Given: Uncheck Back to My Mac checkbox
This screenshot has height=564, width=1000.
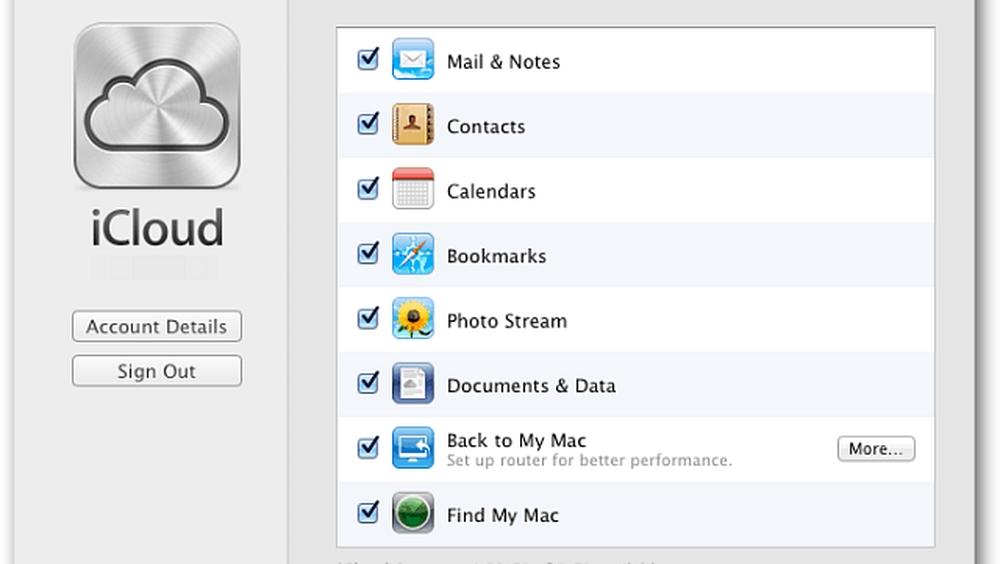Looking at the screenshot, I should [x=368, y=448].
